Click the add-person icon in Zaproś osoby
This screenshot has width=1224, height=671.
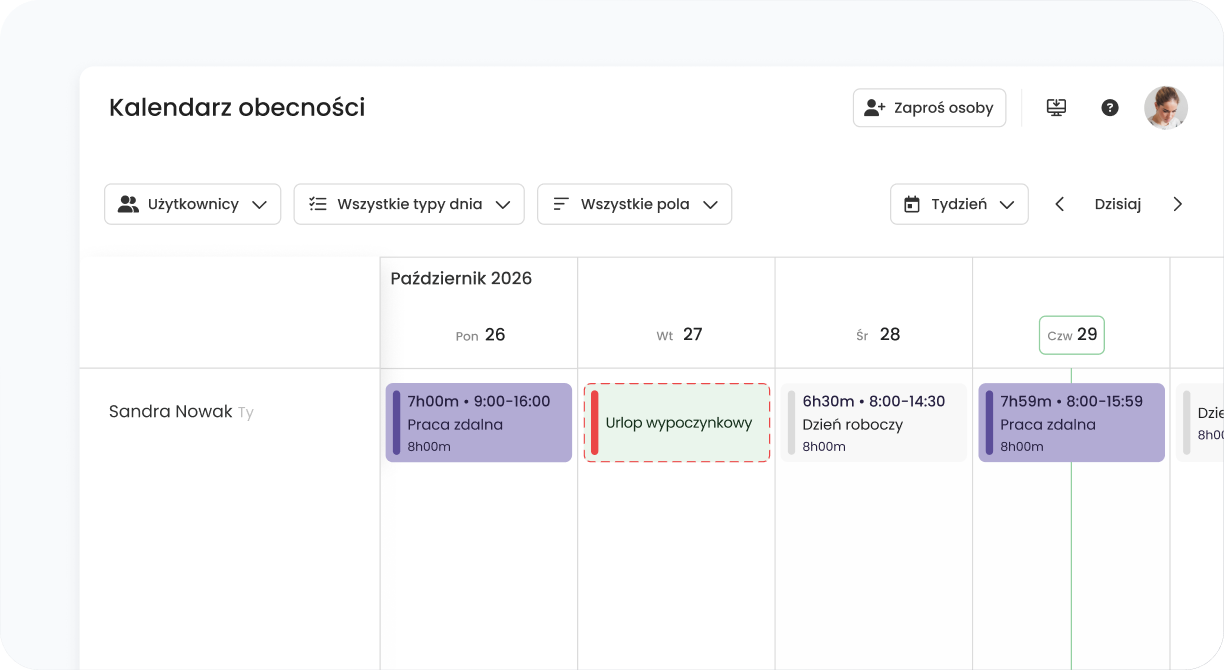[x=875, y=108]
